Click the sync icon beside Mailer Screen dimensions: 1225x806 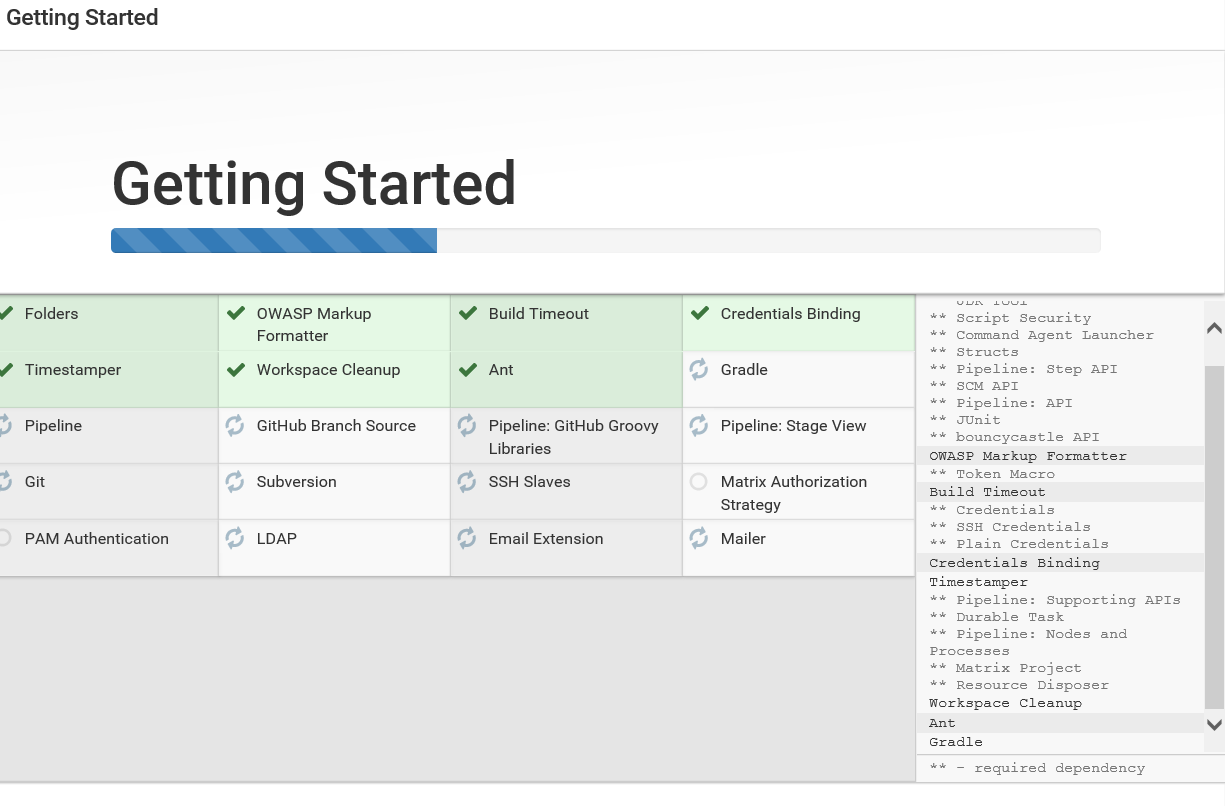click(699, 538)
